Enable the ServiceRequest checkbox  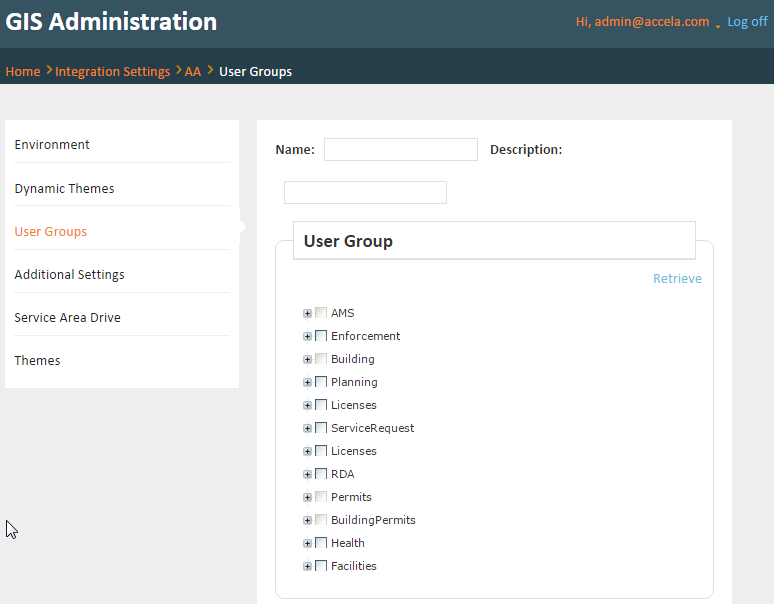click(321, 428)
